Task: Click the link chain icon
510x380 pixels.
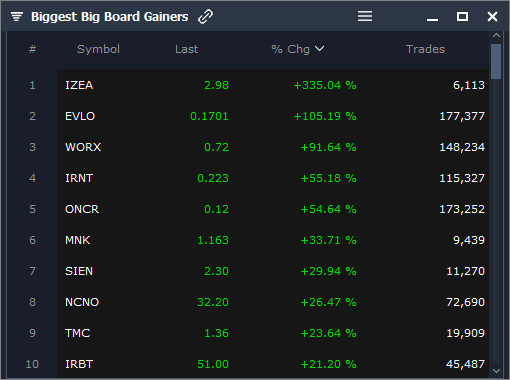Action: click(205, 16)
